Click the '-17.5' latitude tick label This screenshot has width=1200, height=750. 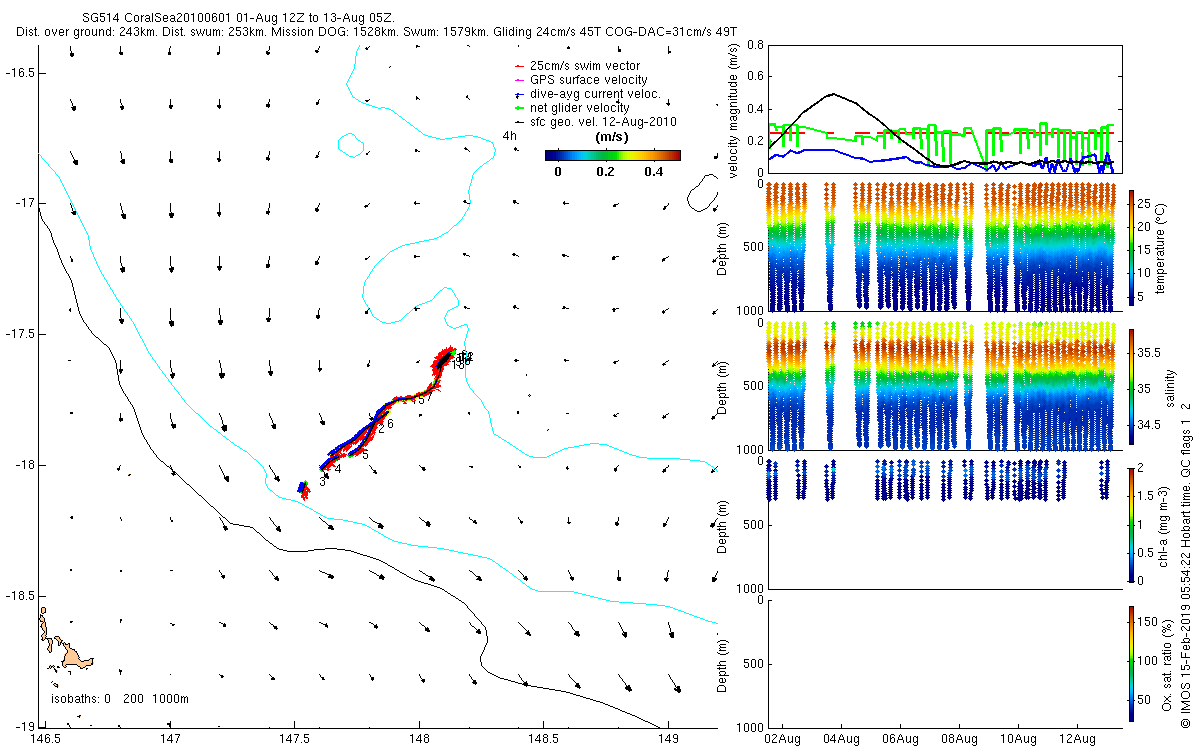tap(19, 334)
